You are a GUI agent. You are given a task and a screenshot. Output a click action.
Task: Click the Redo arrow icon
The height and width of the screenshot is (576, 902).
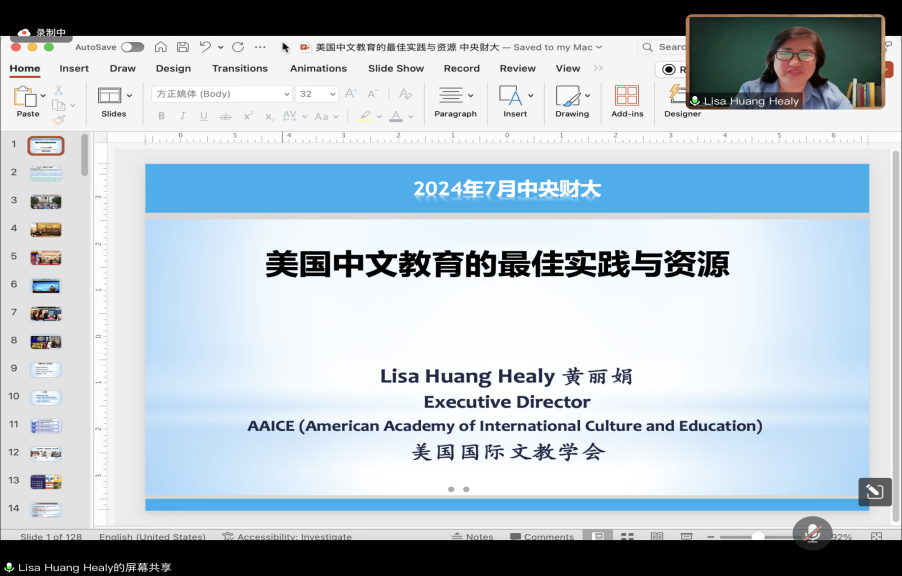238,47
